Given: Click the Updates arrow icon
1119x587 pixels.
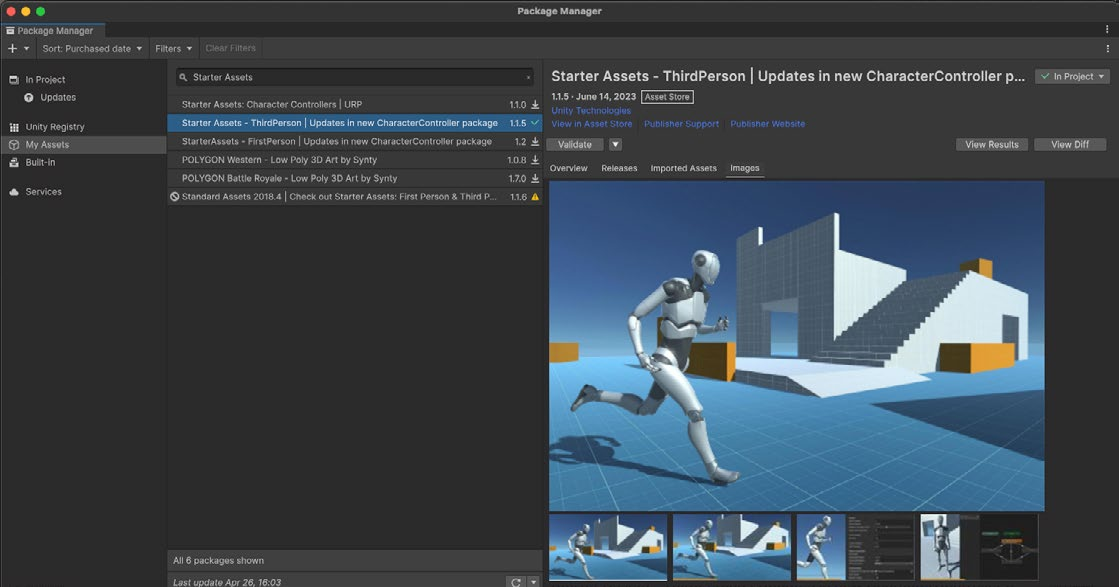Looking at the screenshot, I should [29, 97].
